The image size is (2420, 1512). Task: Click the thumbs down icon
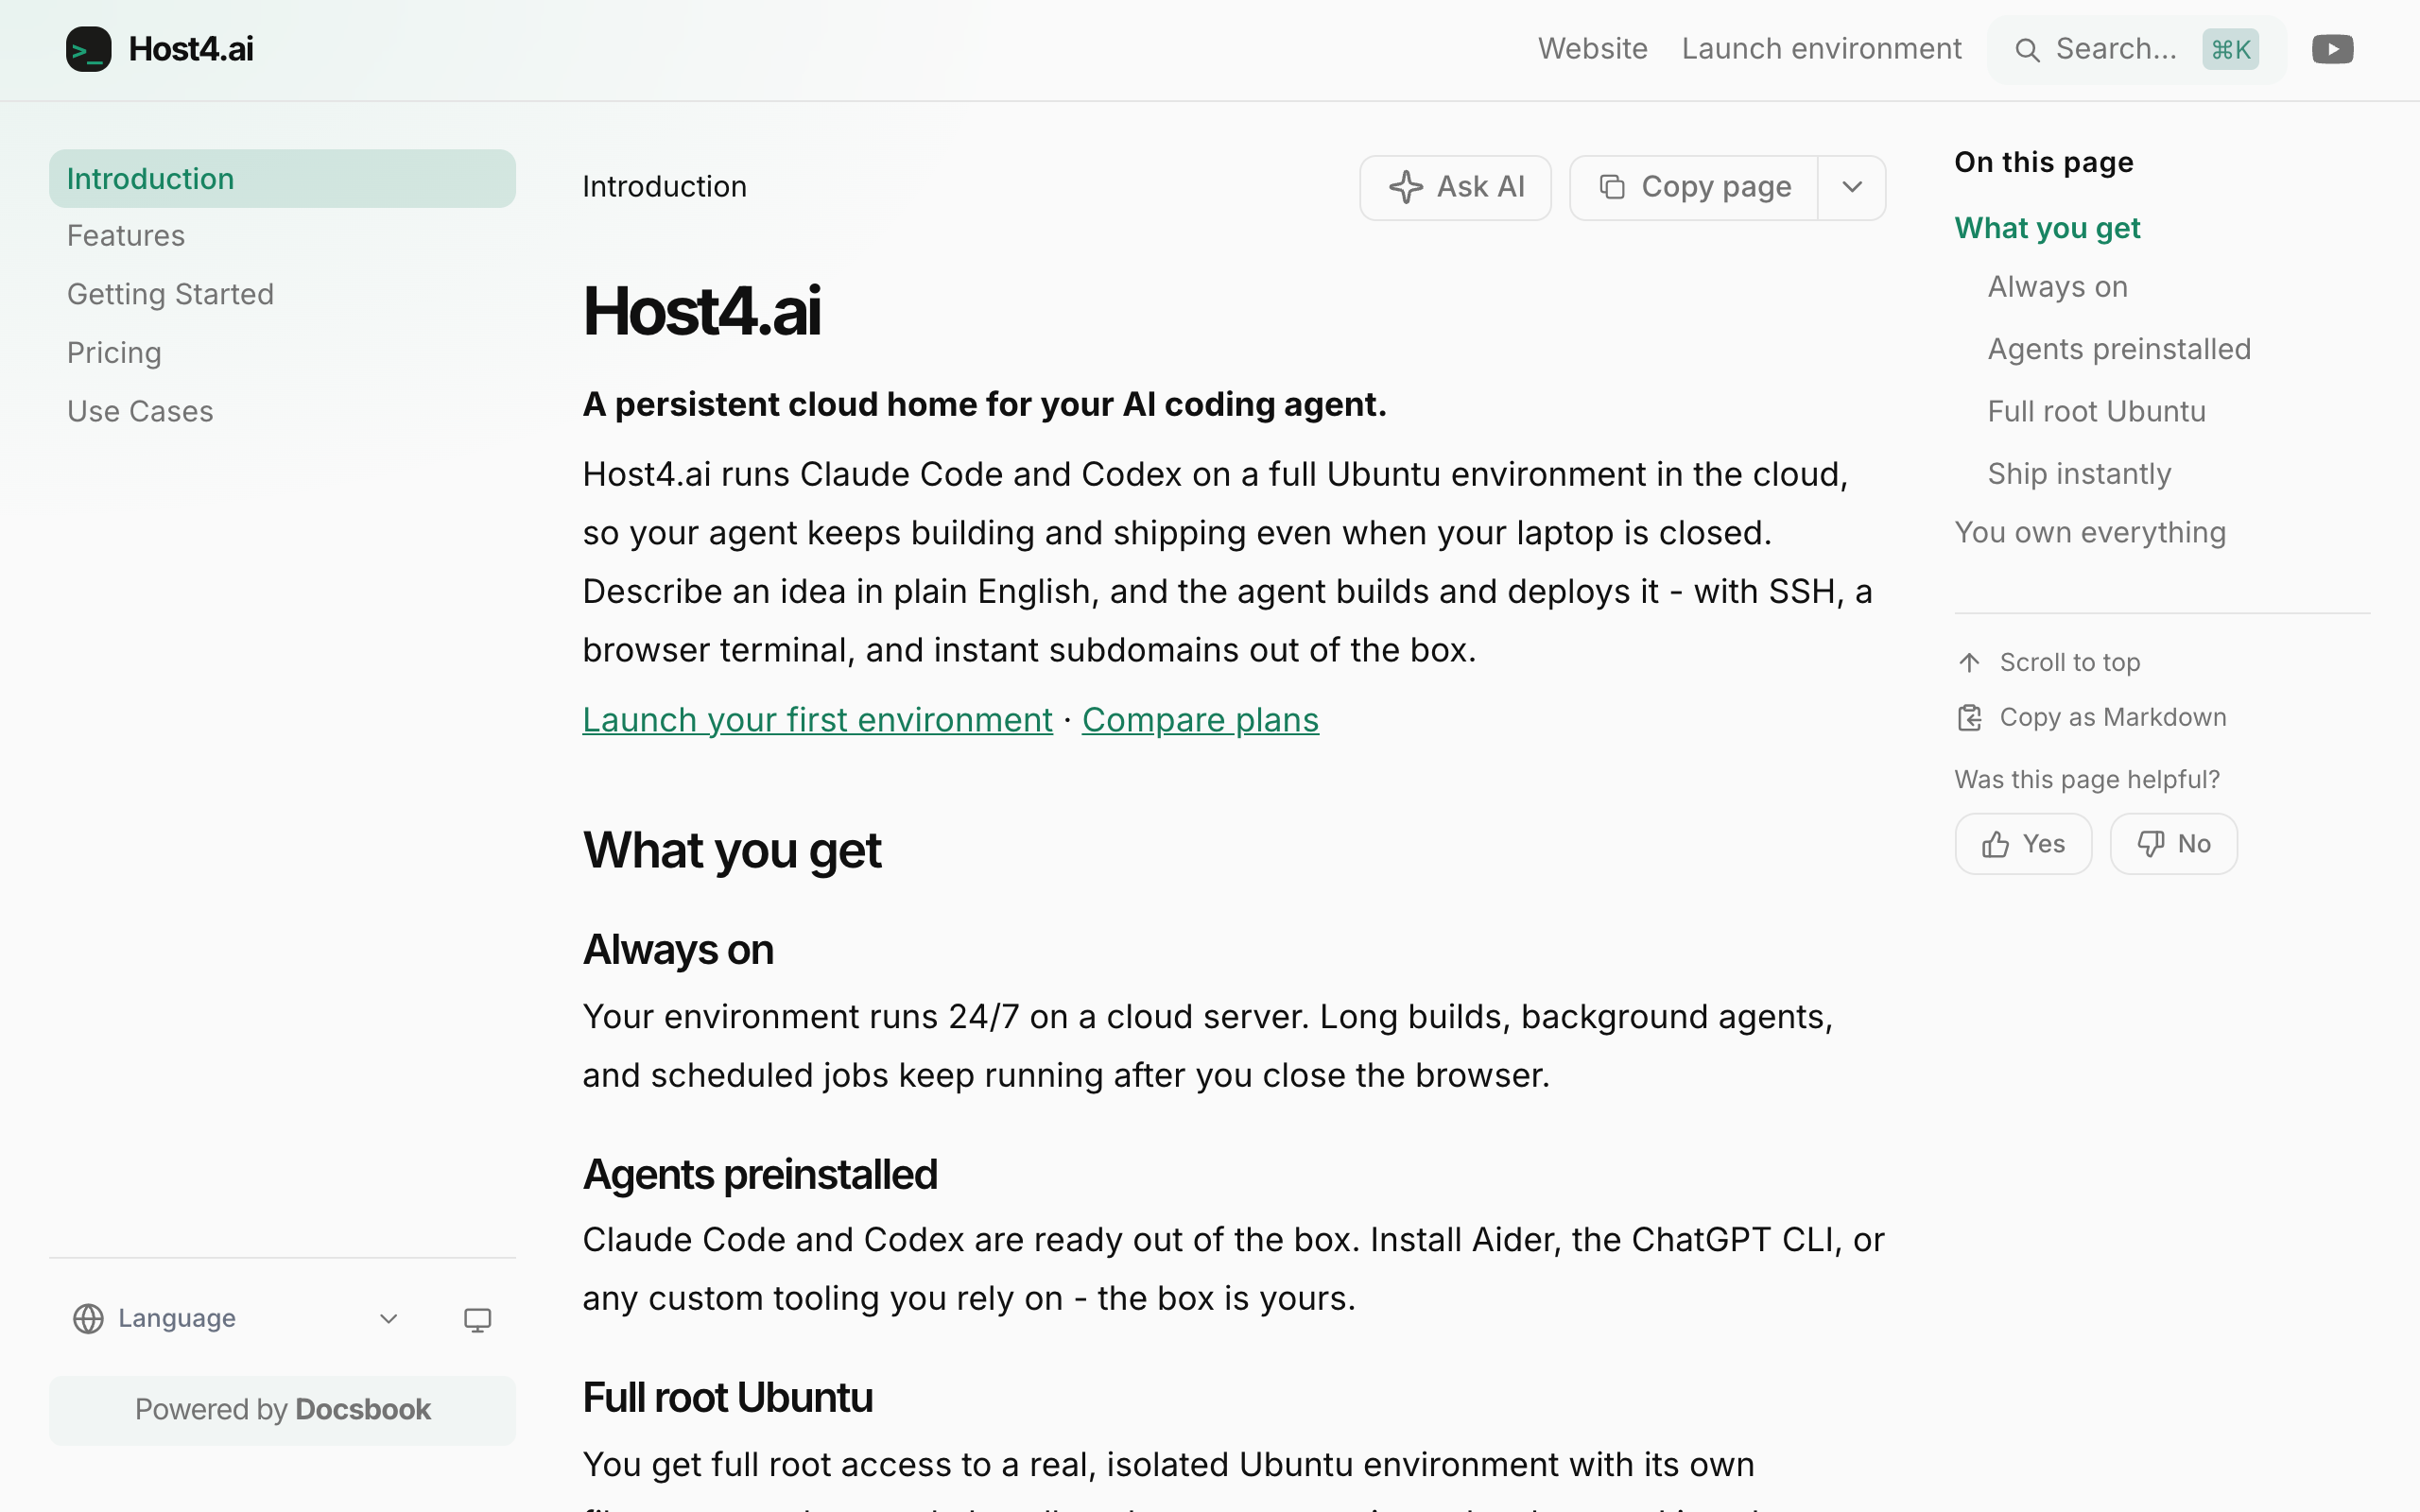[x=2150, y=845]
